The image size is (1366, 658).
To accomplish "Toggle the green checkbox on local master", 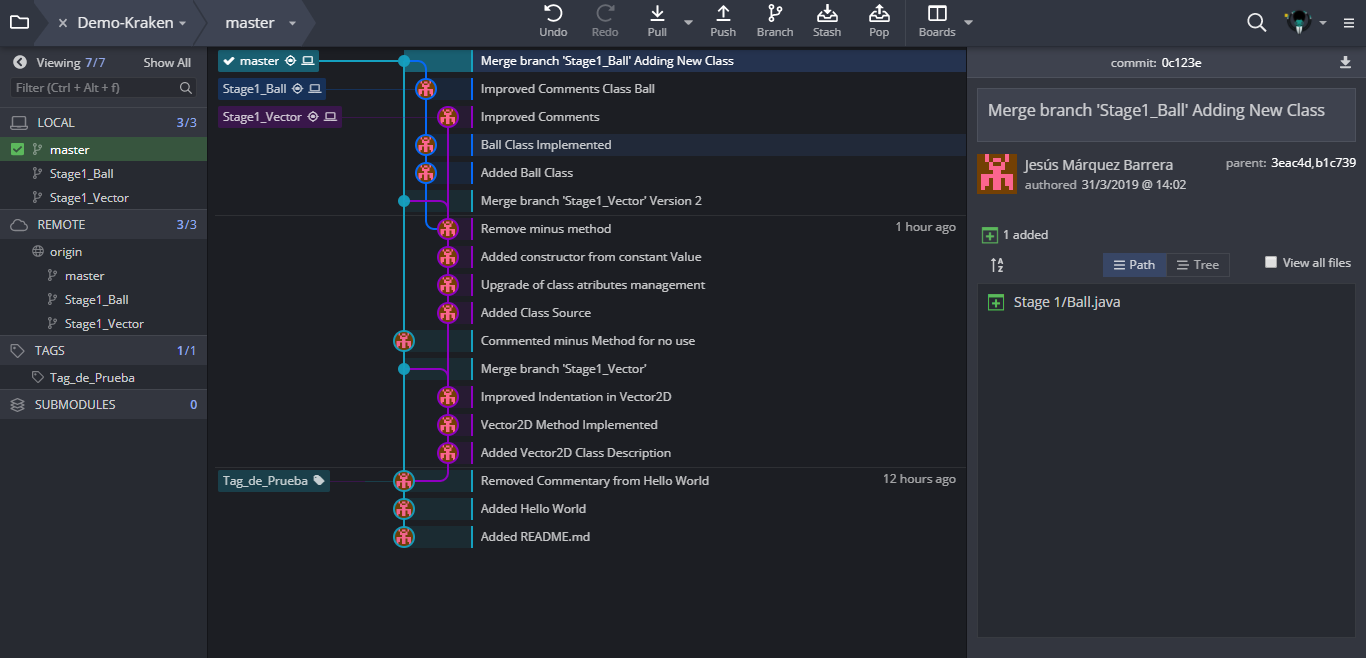I will 17,150.
